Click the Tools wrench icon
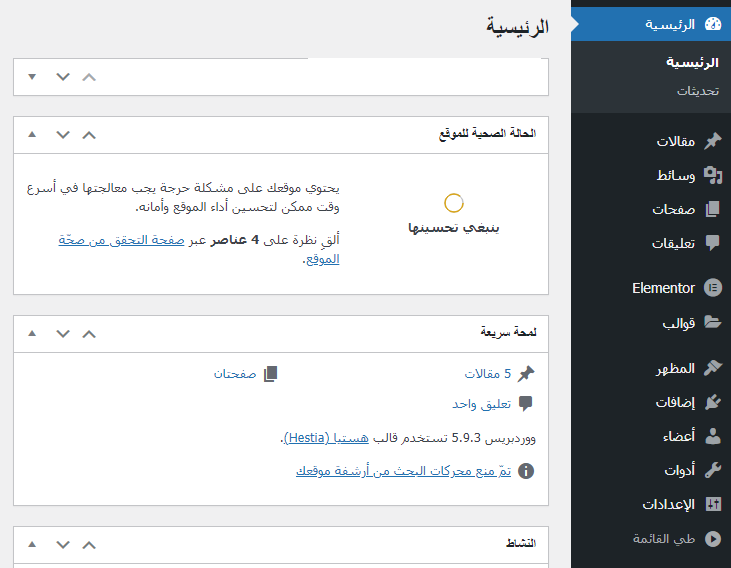Viewport: 731px width, 568px height. coord(712,470)
